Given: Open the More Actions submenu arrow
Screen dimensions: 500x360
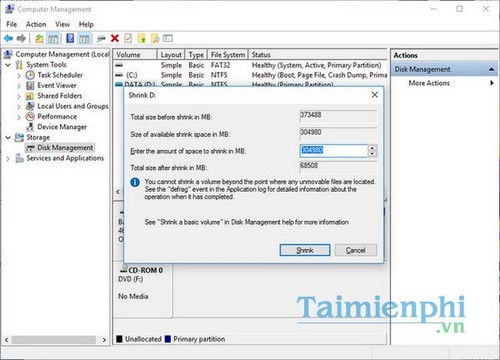Looking at the screenshot, I should pos(492,83).
